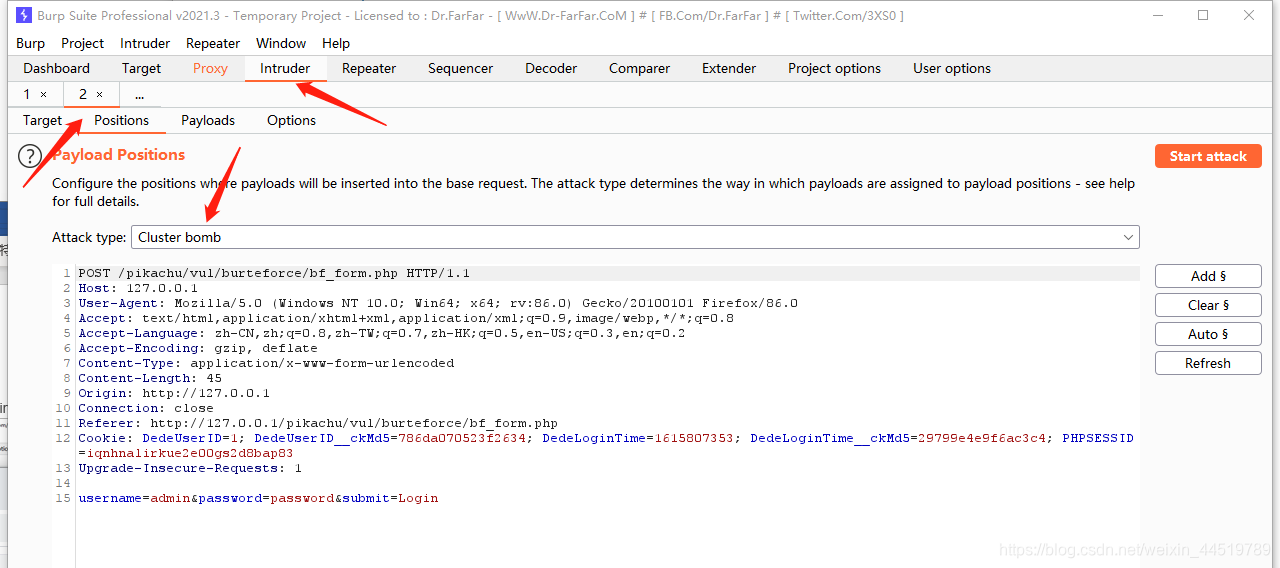Switch to the Dashboard tab
The image size is (1280, 568).
click(x=57, y=68)
